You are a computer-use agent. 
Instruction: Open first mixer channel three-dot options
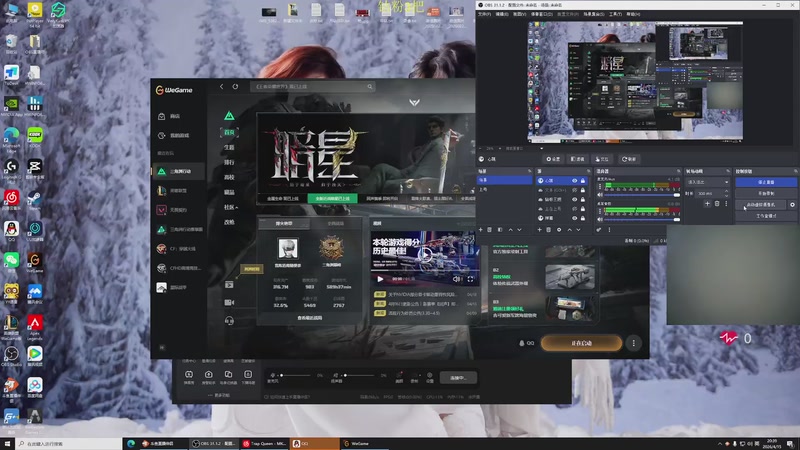(x=600, y=187)
